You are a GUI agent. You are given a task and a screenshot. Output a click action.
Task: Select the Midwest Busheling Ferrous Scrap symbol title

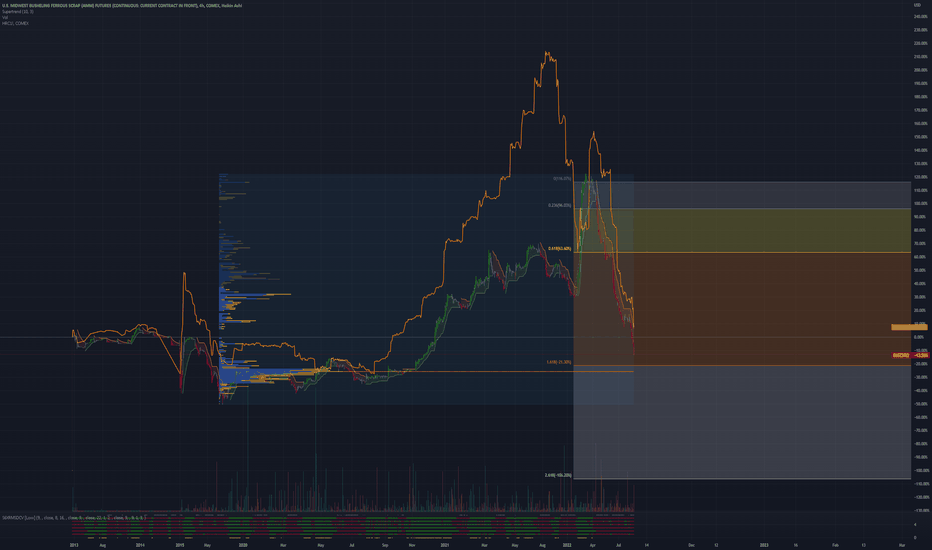pos(122,5)
